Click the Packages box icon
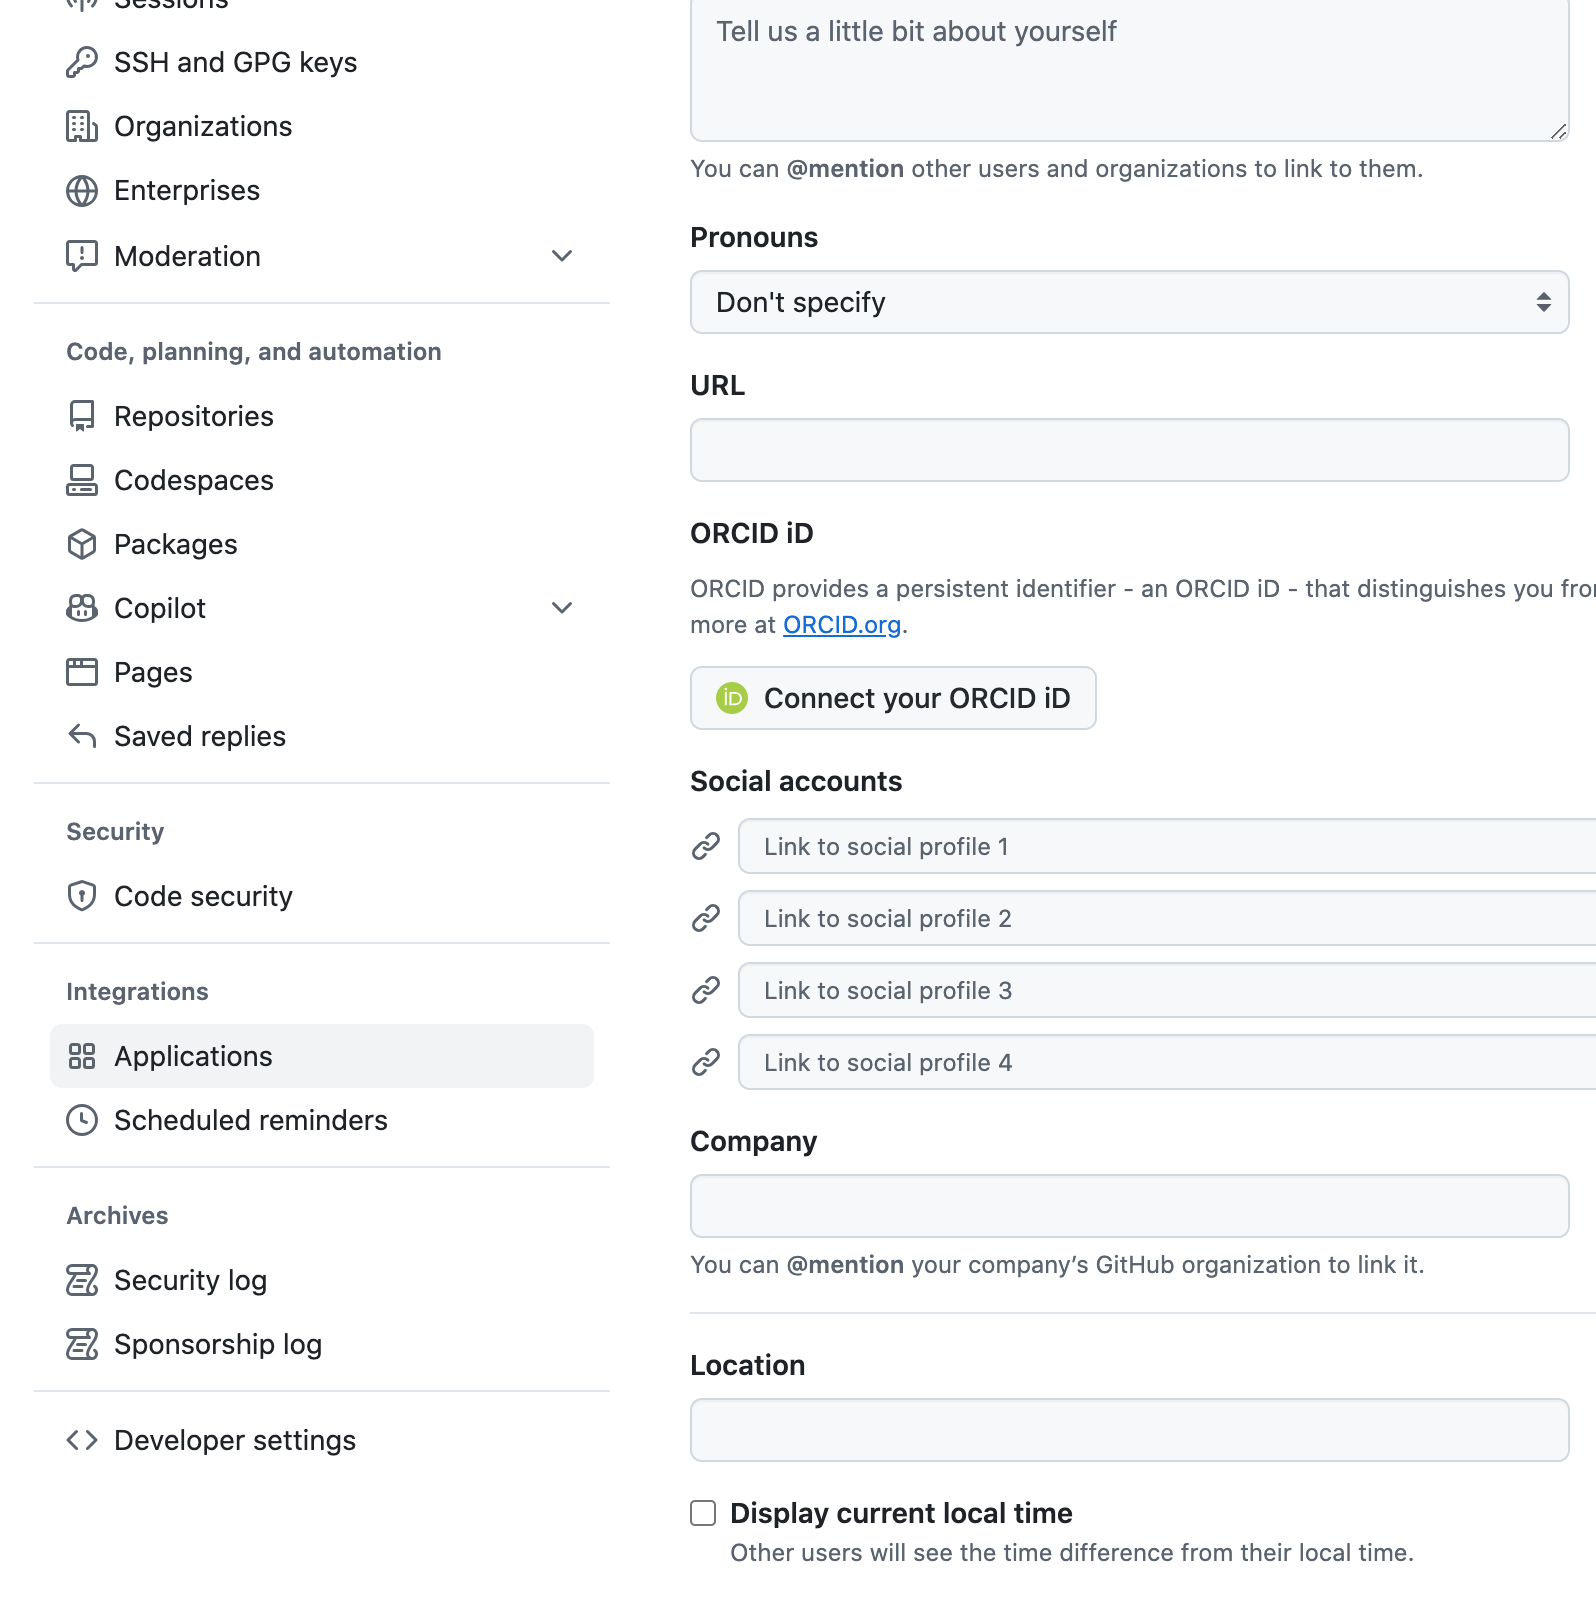 pos(82,544)
